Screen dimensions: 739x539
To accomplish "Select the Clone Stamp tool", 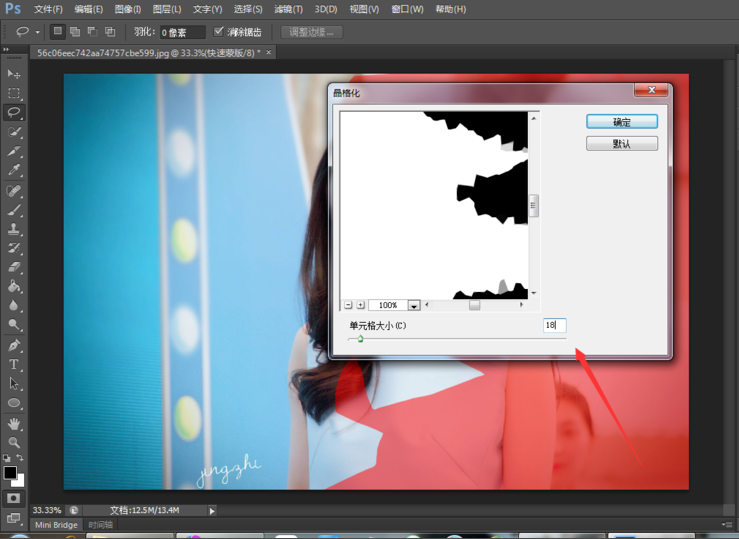I will [x=14, y=229].
